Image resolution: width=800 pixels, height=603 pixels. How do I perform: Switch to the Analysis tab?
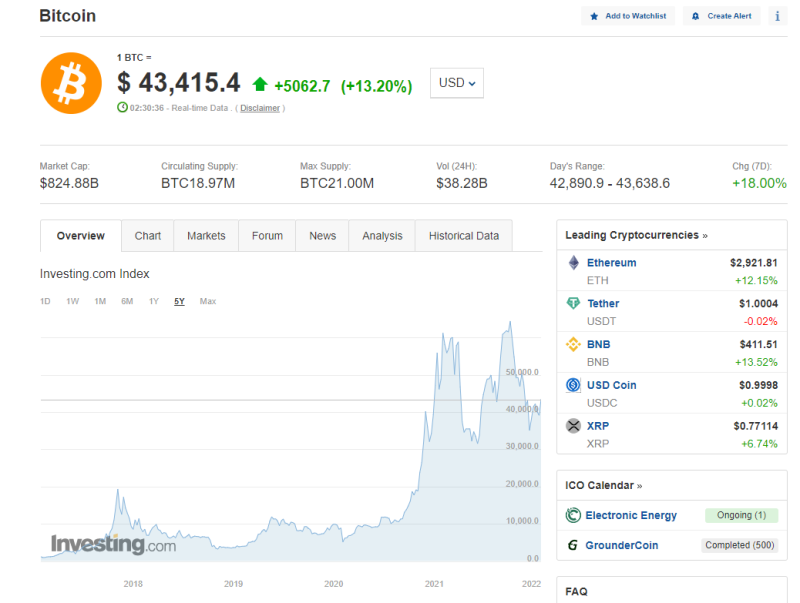[x=382, y=236]
